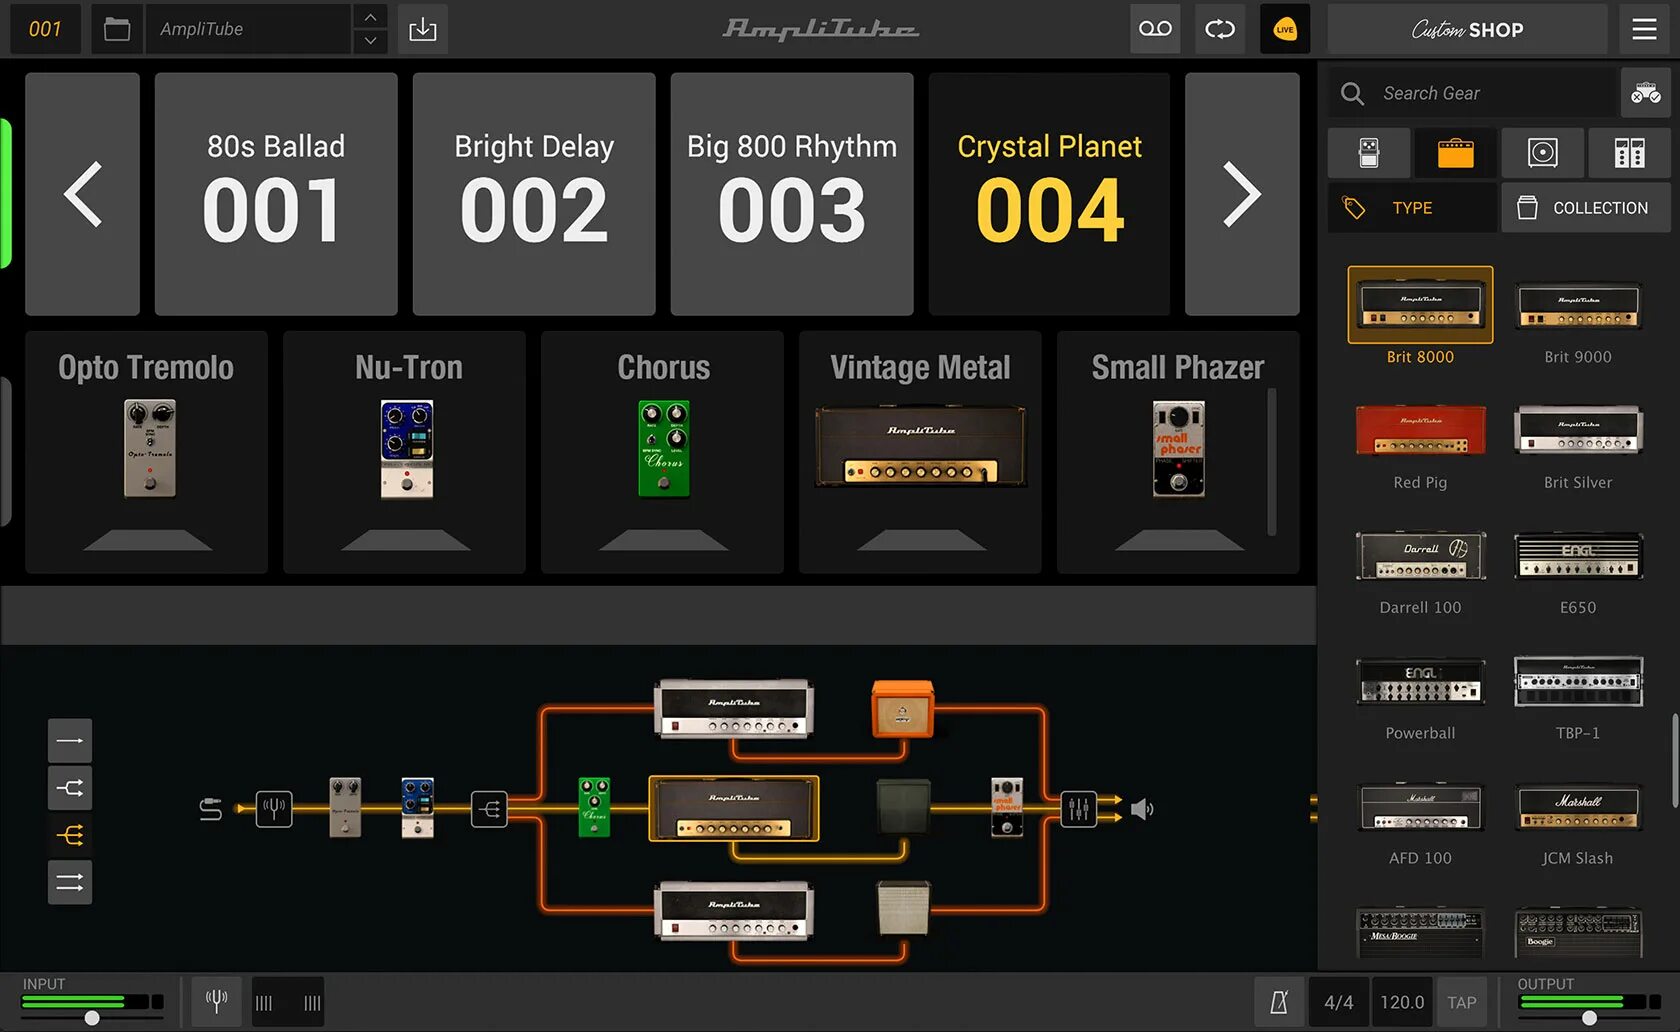Select the green Chorus pedal in chain

tap(594, 807)
